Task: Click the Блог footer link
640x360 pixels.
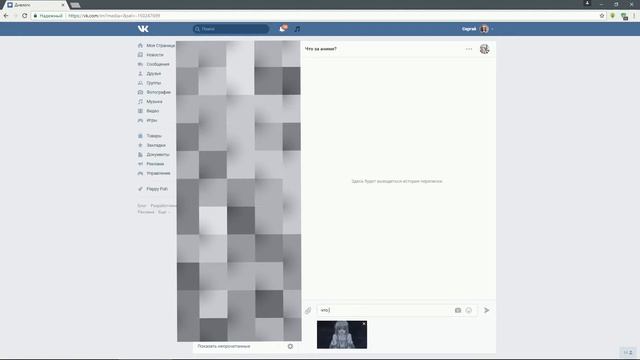Action: point(142,206)
